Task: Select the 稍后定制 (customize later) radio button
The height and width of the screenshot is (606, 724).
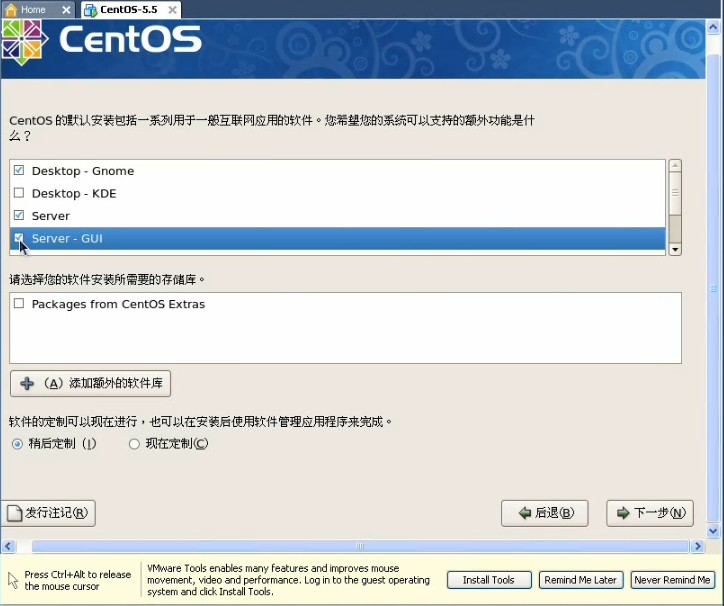Action: pos(17,444)
